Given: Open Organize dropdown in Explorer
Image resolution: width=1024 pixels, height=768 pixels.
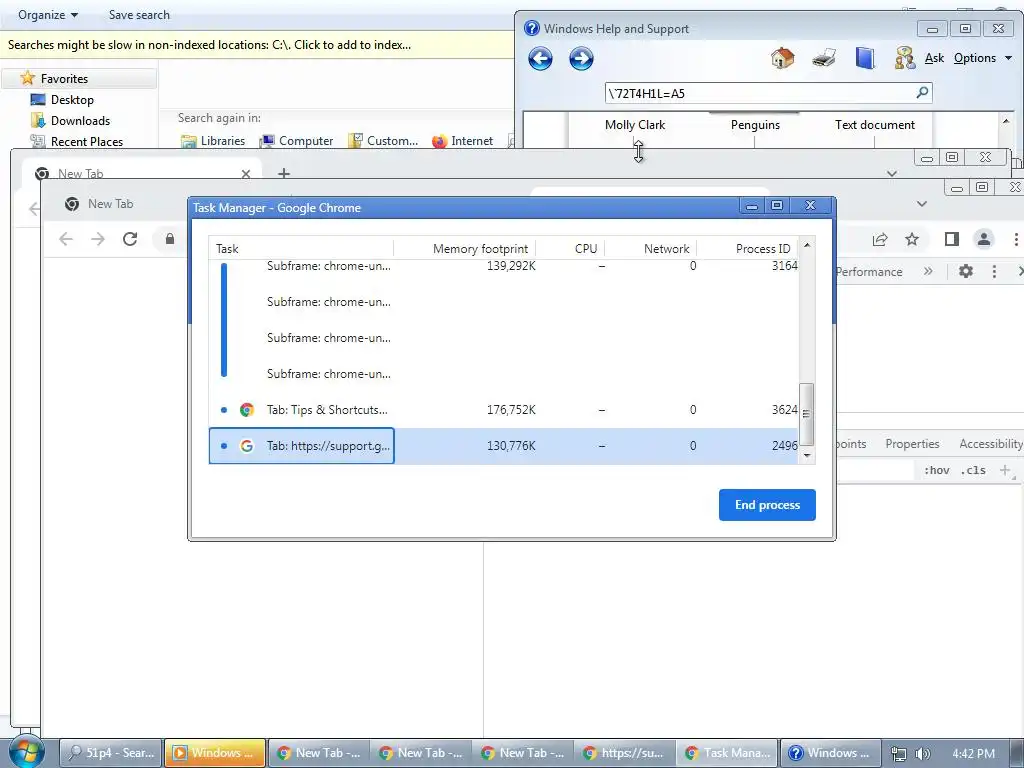Looking at the screenshot, I should 48,14.
